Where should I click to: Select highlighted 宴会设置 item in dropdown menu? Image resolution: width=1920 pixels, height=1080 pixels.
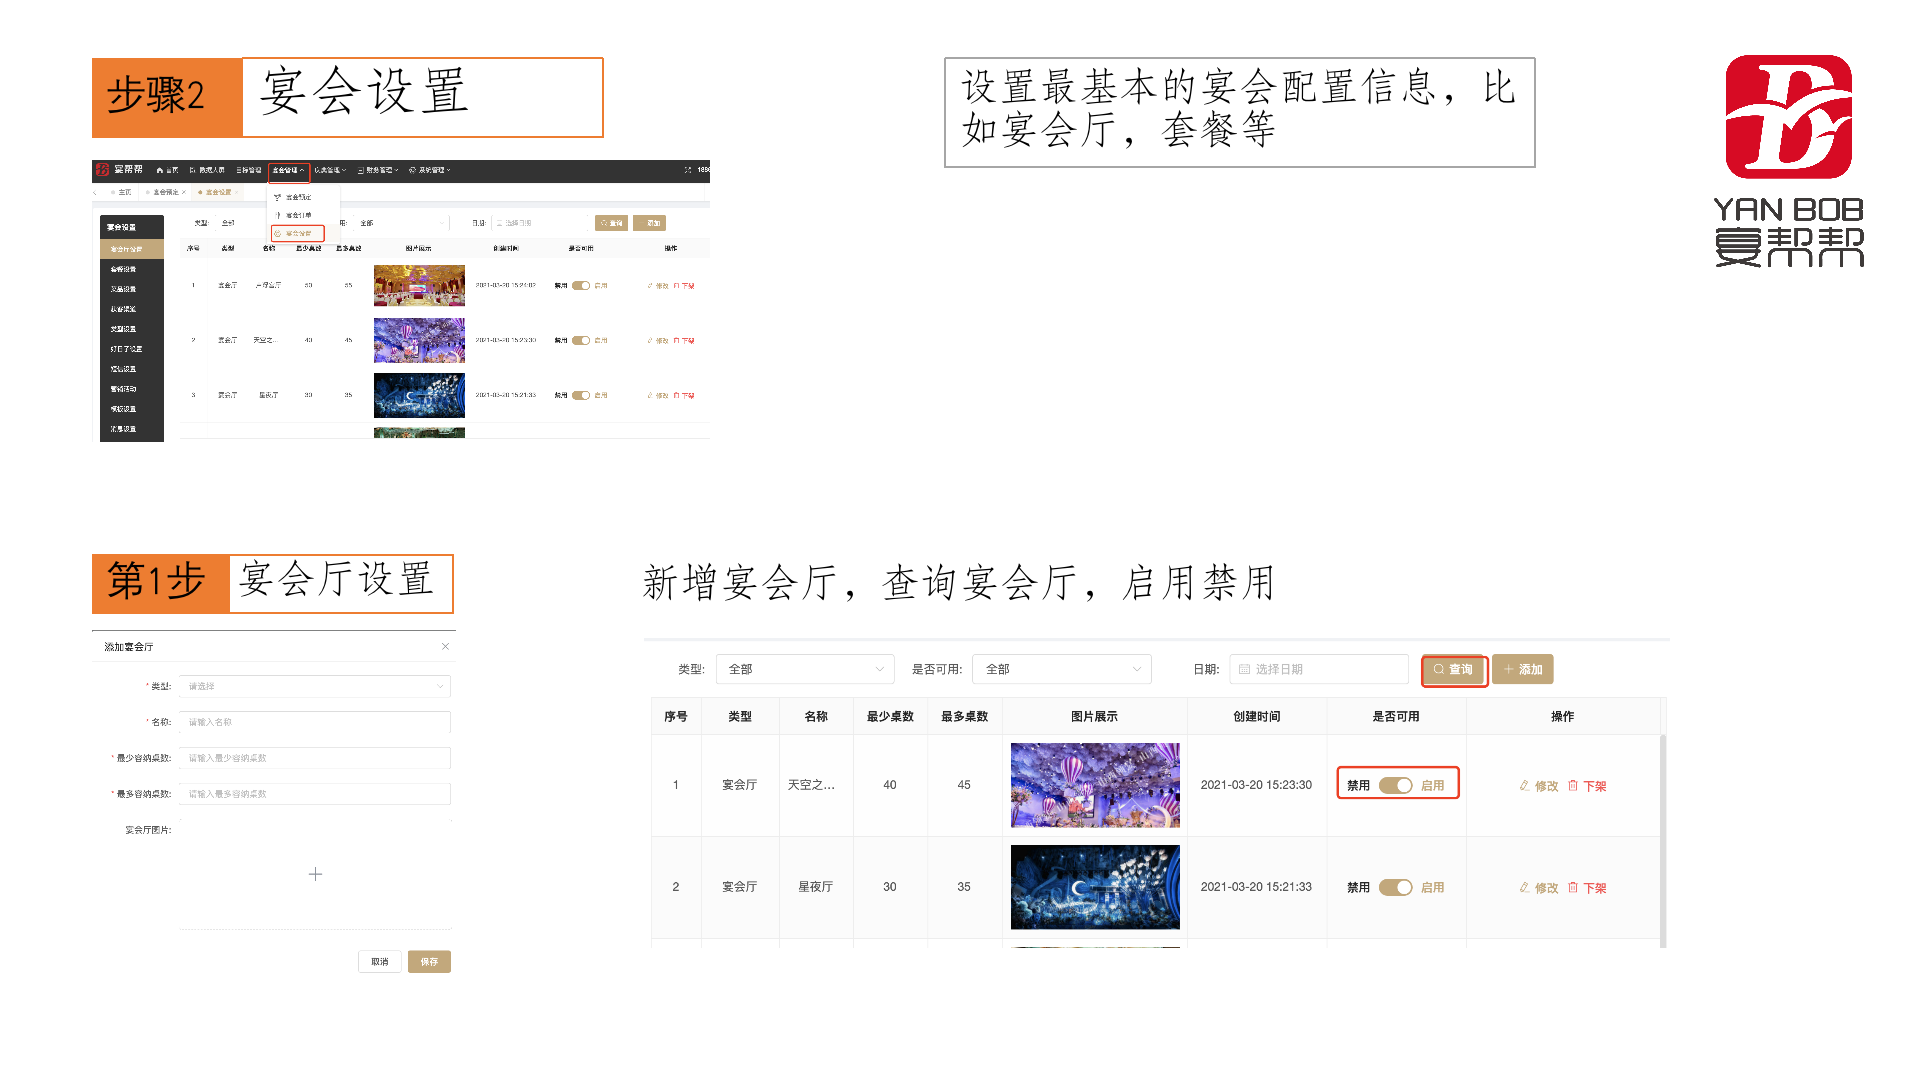pos(298,234)
